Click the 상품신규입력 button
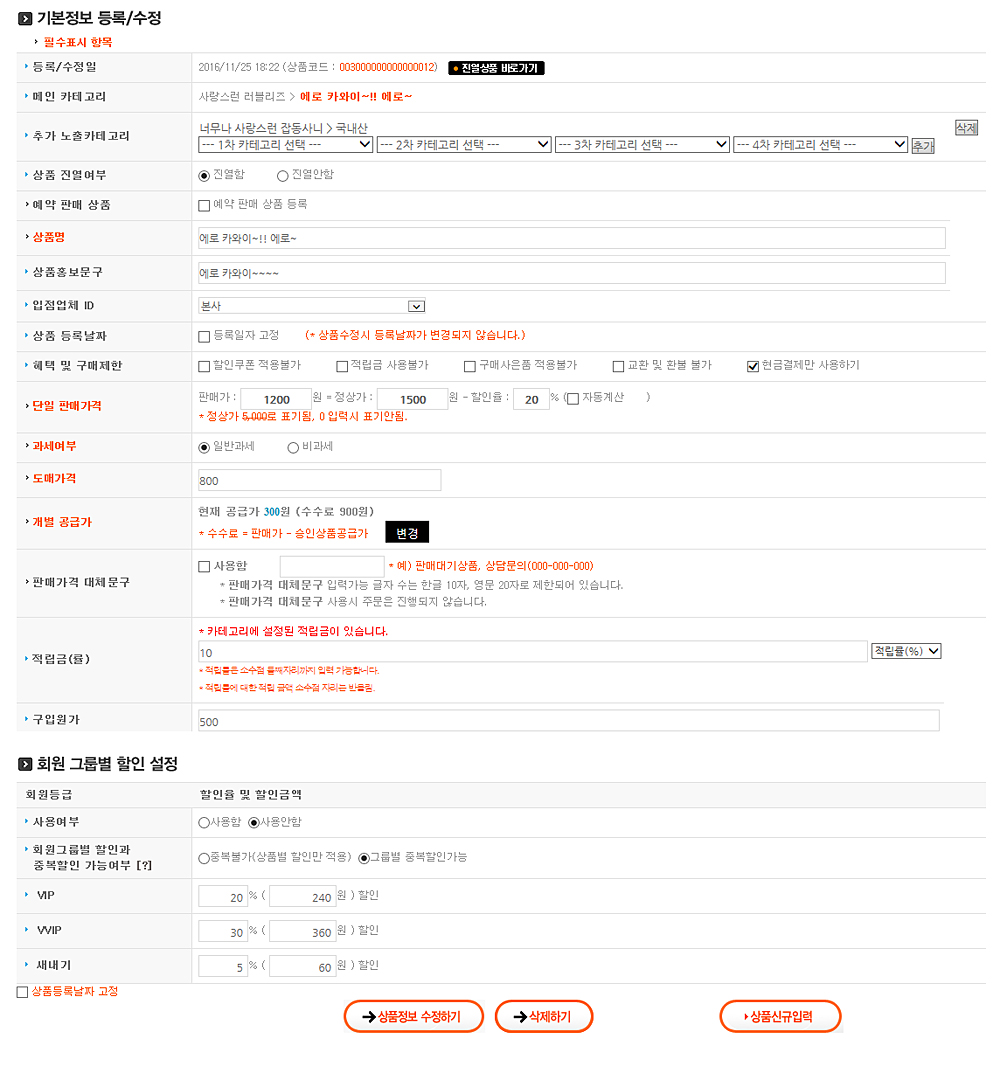Image resolution: width=1000 pixels, height=1087 pixels. (780, 1017)
